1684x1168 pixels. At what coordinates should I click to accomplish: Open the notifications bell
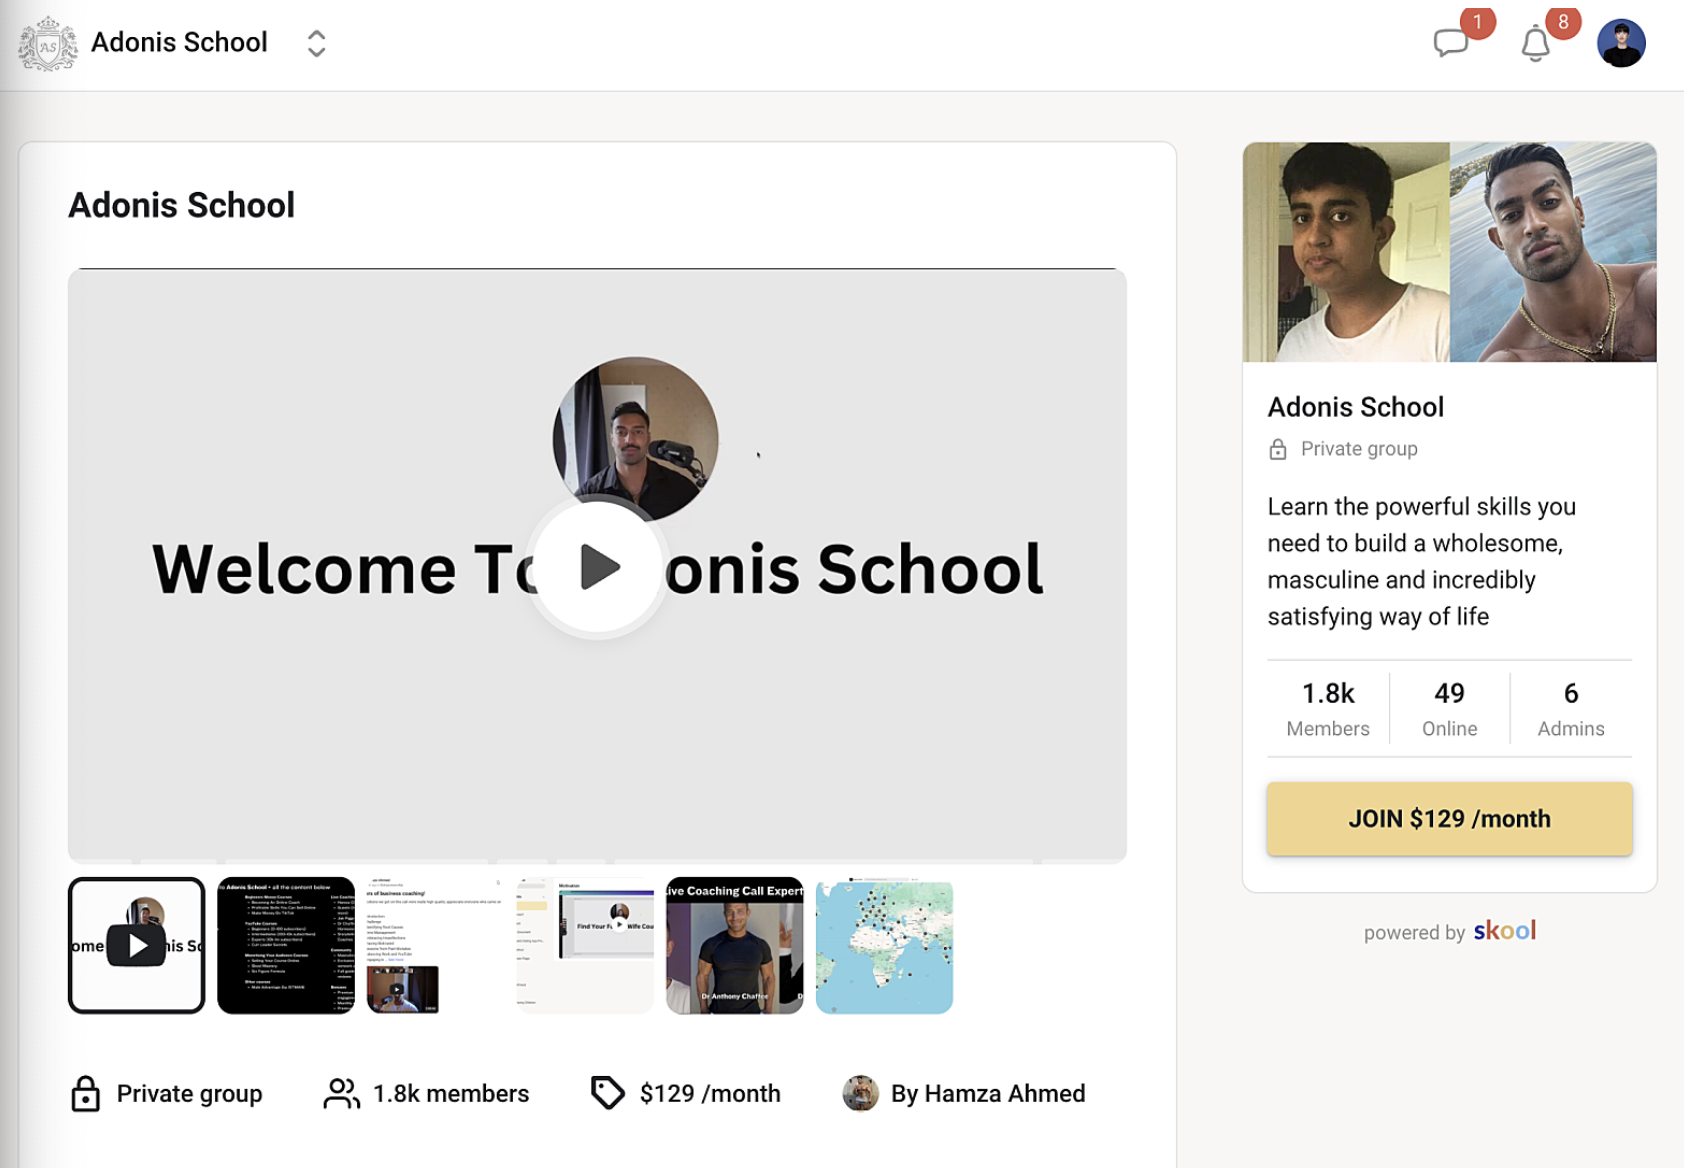1535,44
